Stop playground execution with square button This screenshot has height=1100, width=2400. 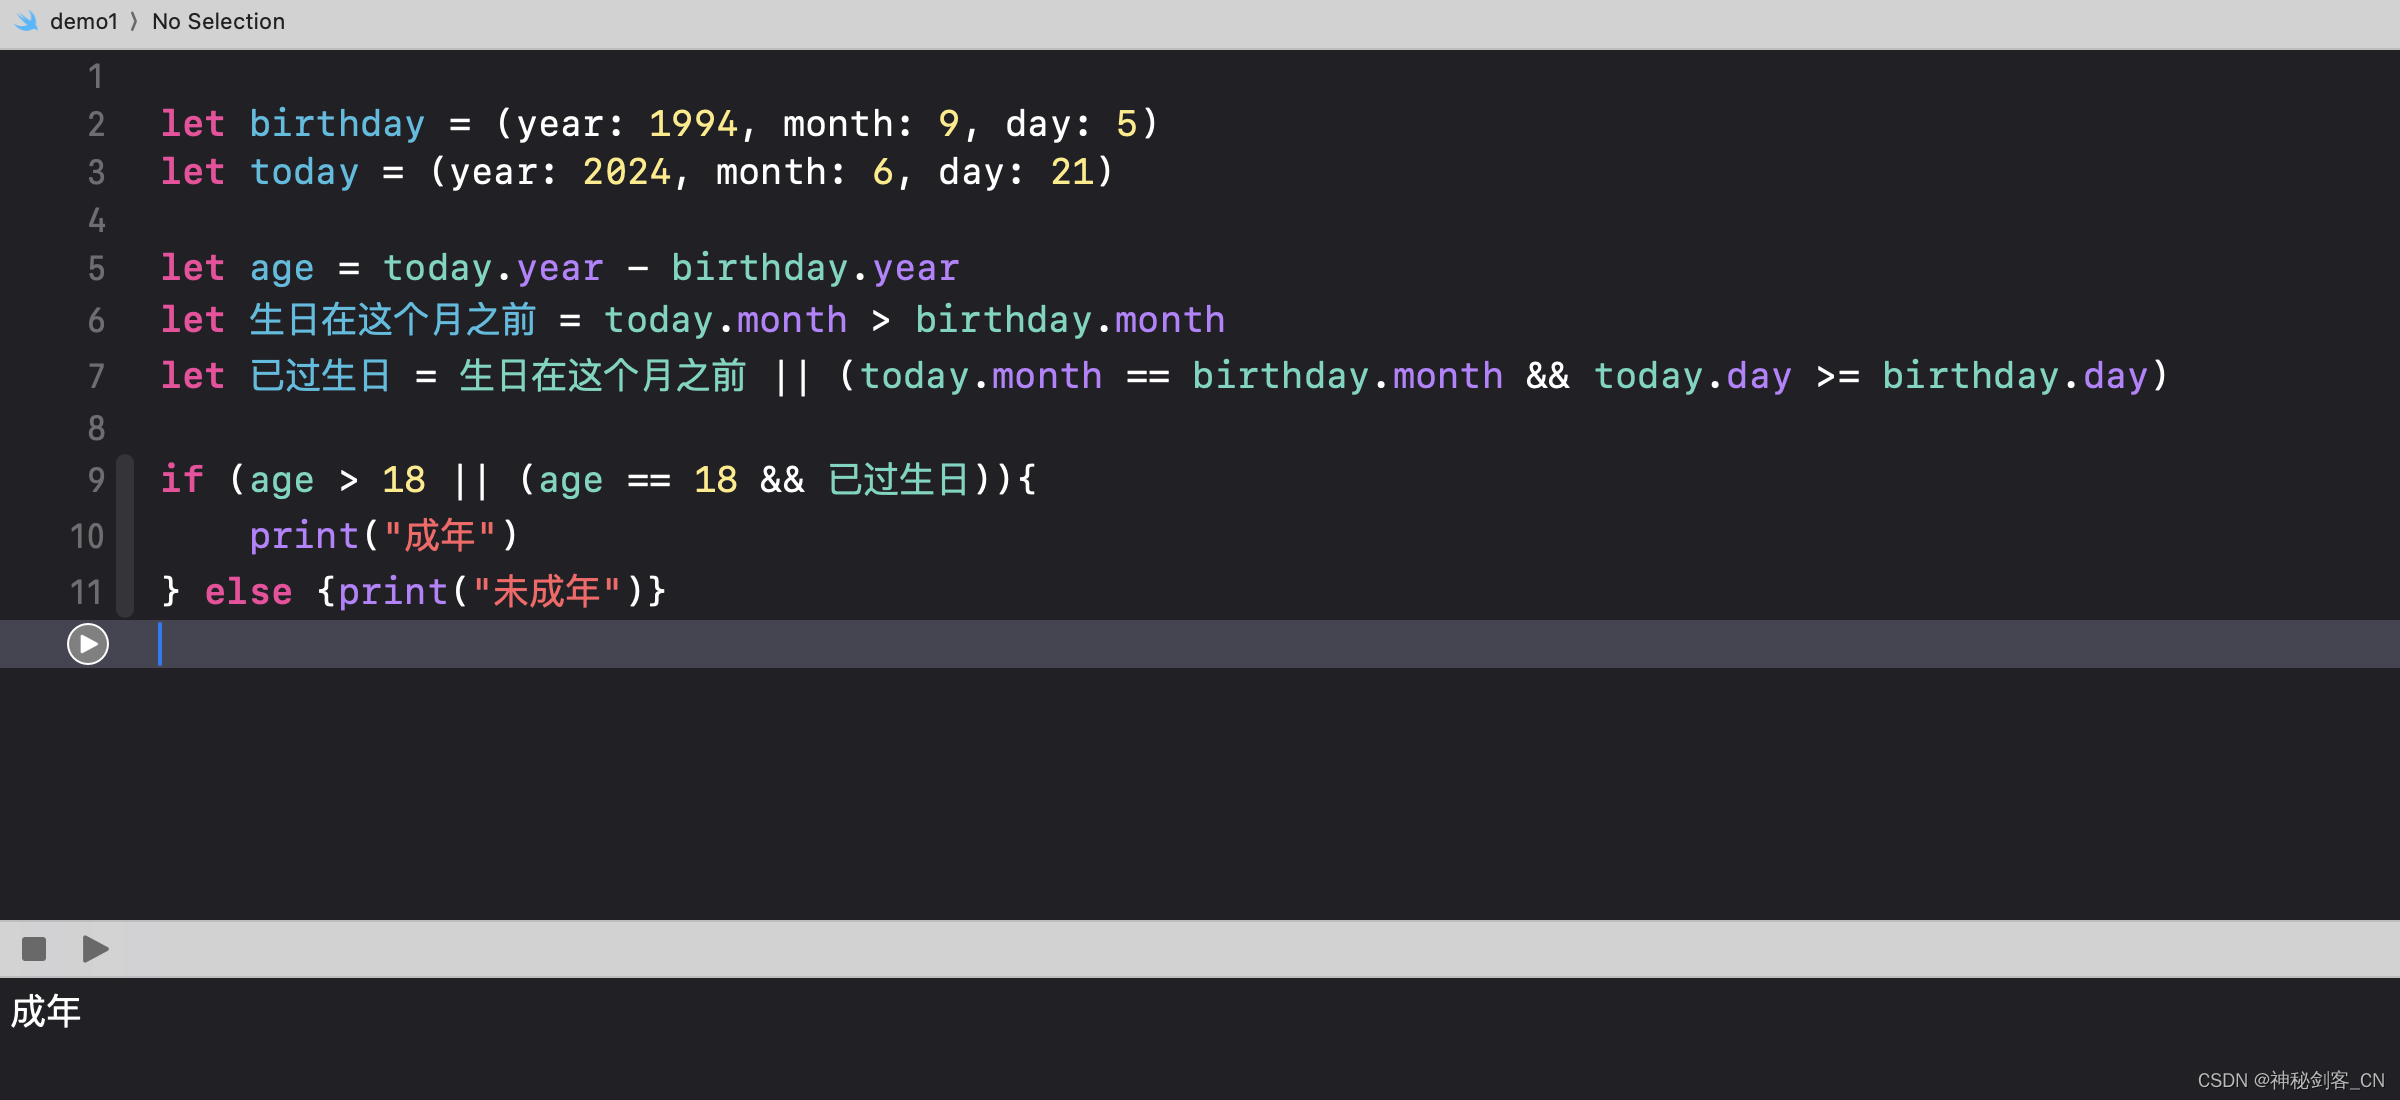point(34,948)
